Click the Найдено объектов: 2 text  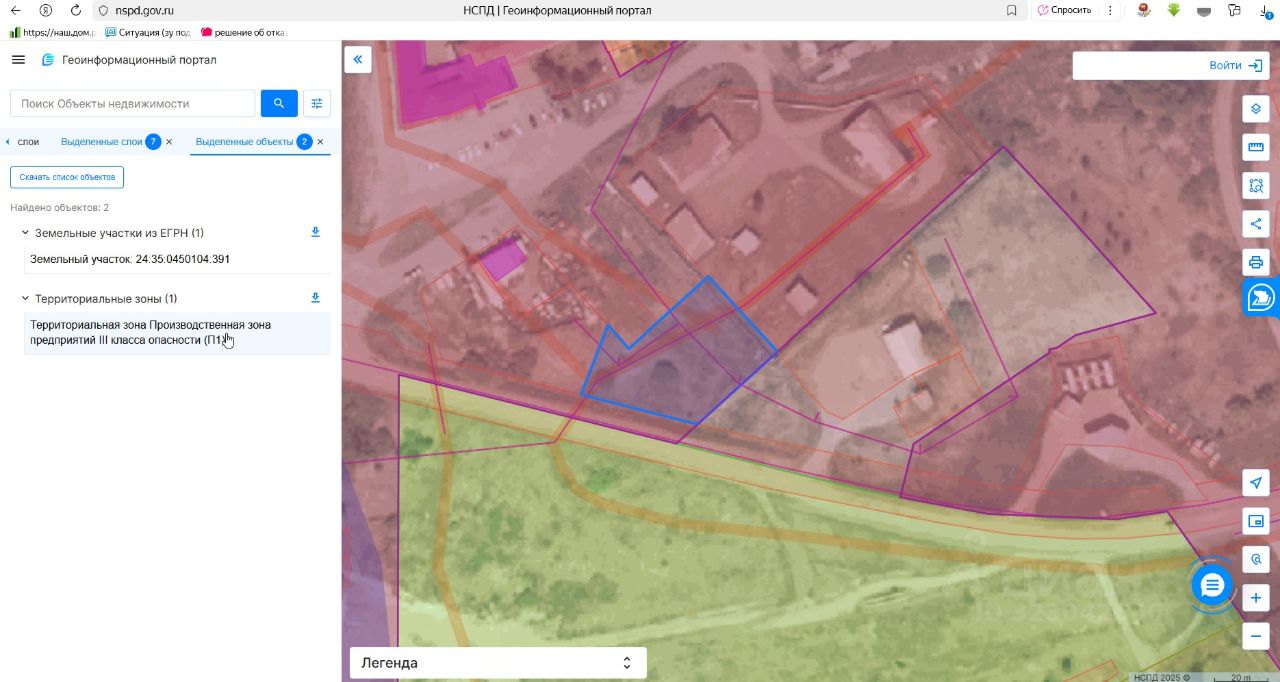[59, 207]
